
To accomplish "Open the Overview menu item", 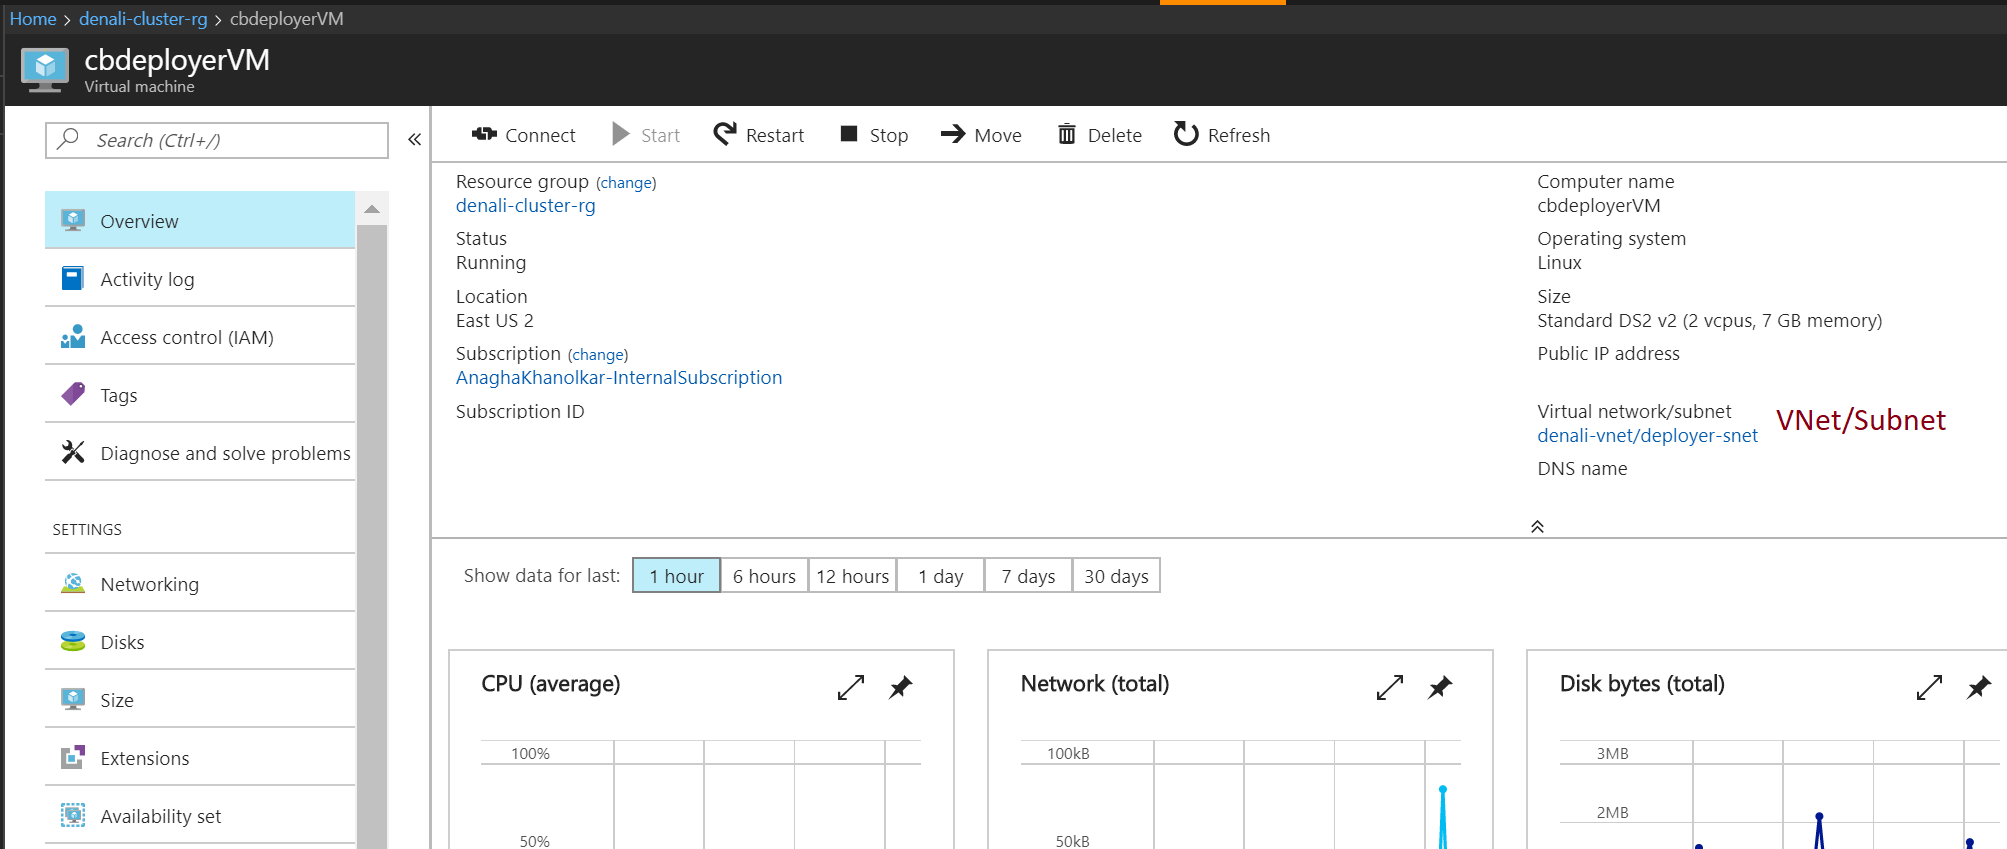I will 200,220.
